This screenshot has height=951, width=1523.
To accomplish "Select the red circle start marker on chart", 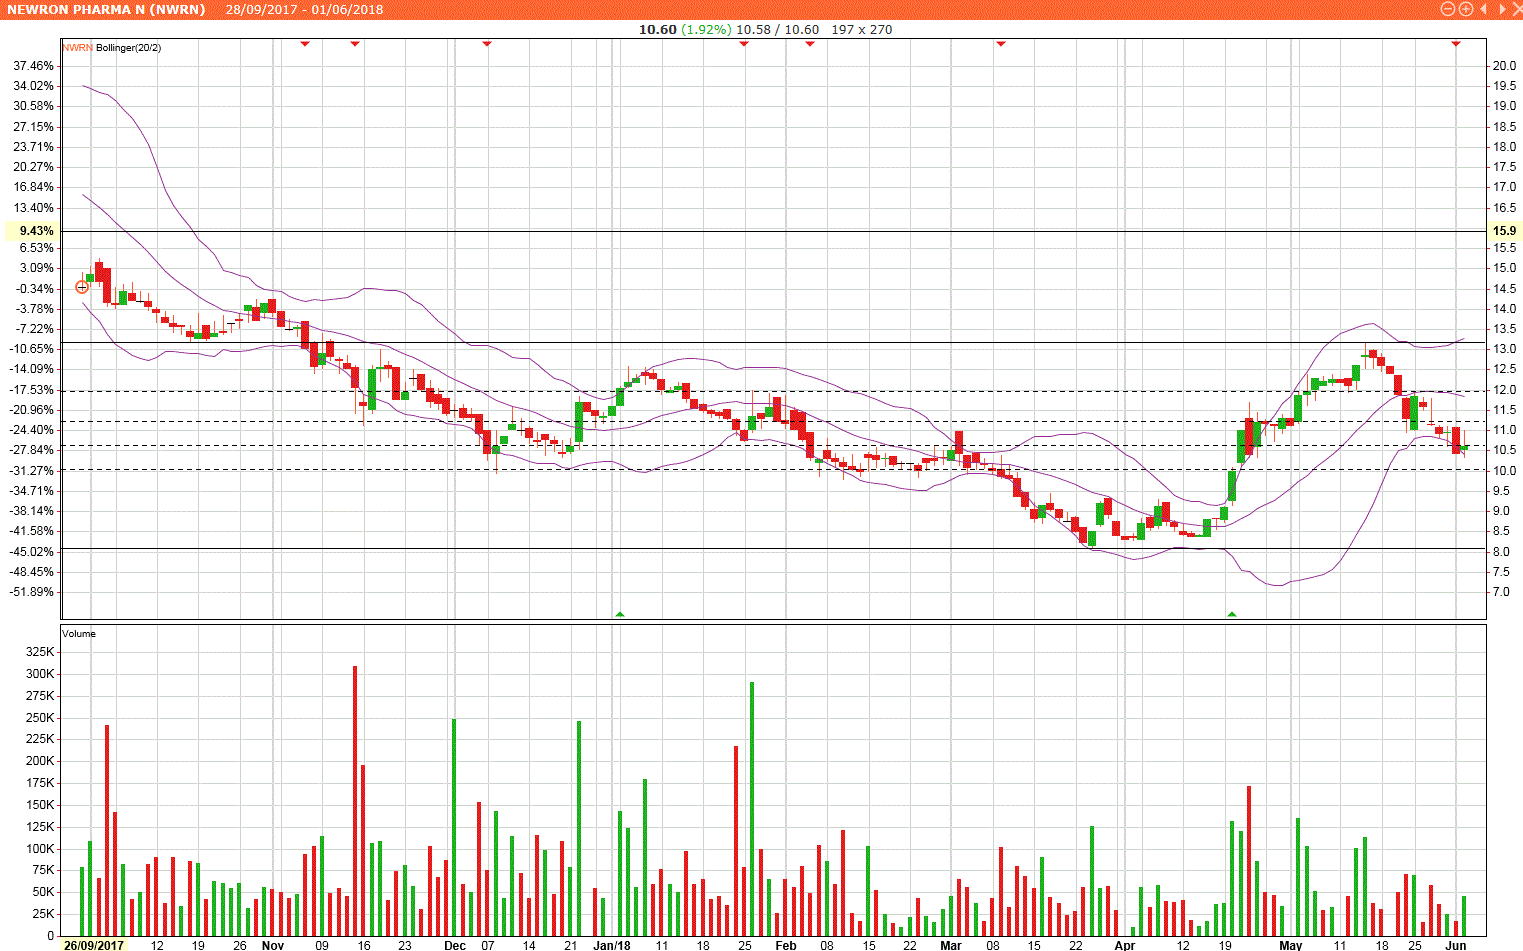I will 82,287.
